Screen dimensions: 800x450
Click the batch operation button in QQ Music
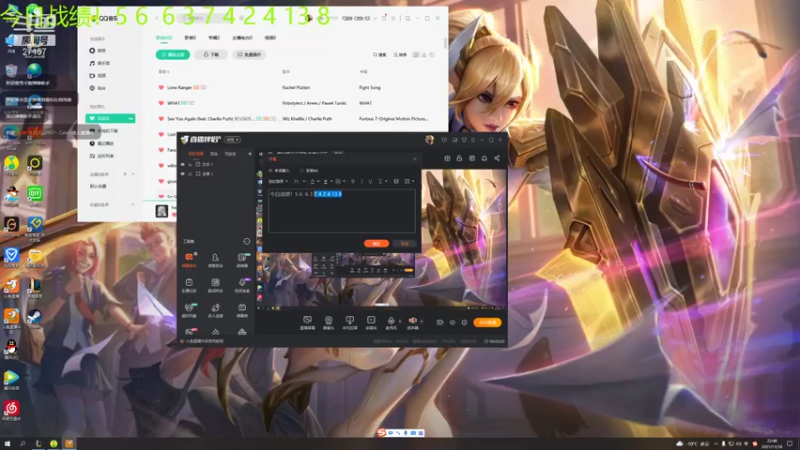click(x=249, y=55)
